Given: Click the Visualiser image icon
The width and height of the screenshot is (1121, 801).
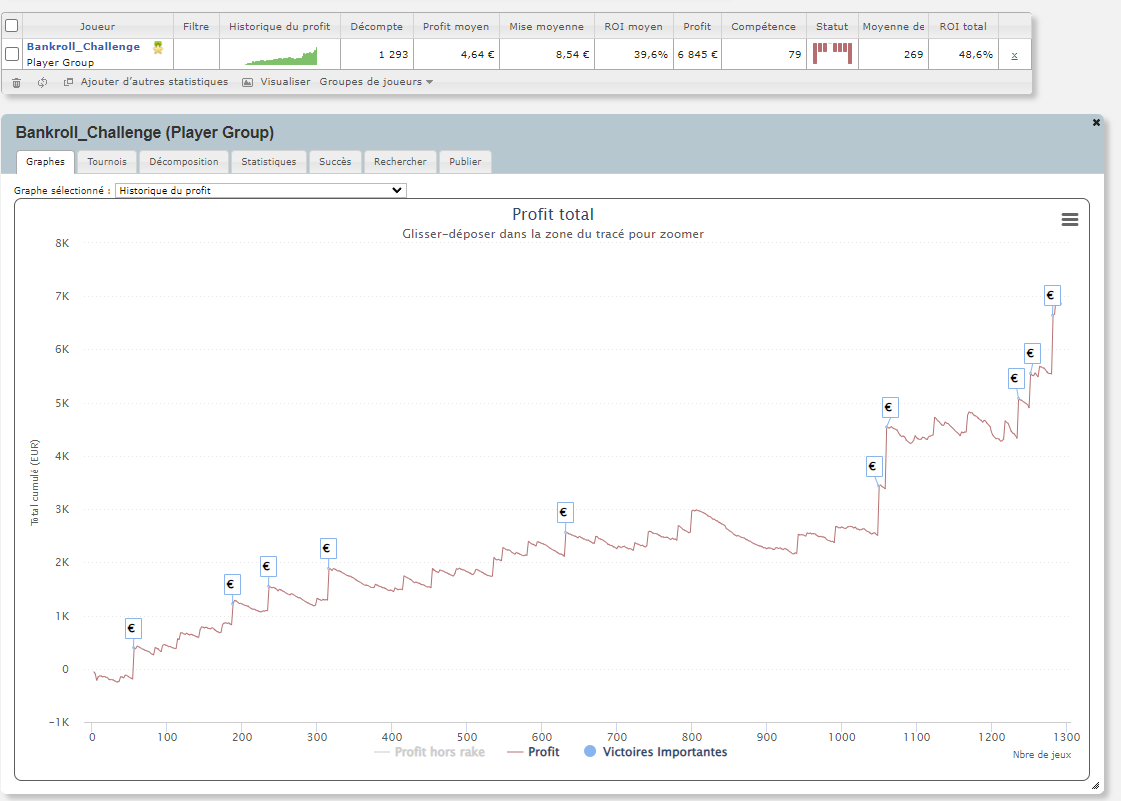Looking at the screenshot, I should (246, 82).
